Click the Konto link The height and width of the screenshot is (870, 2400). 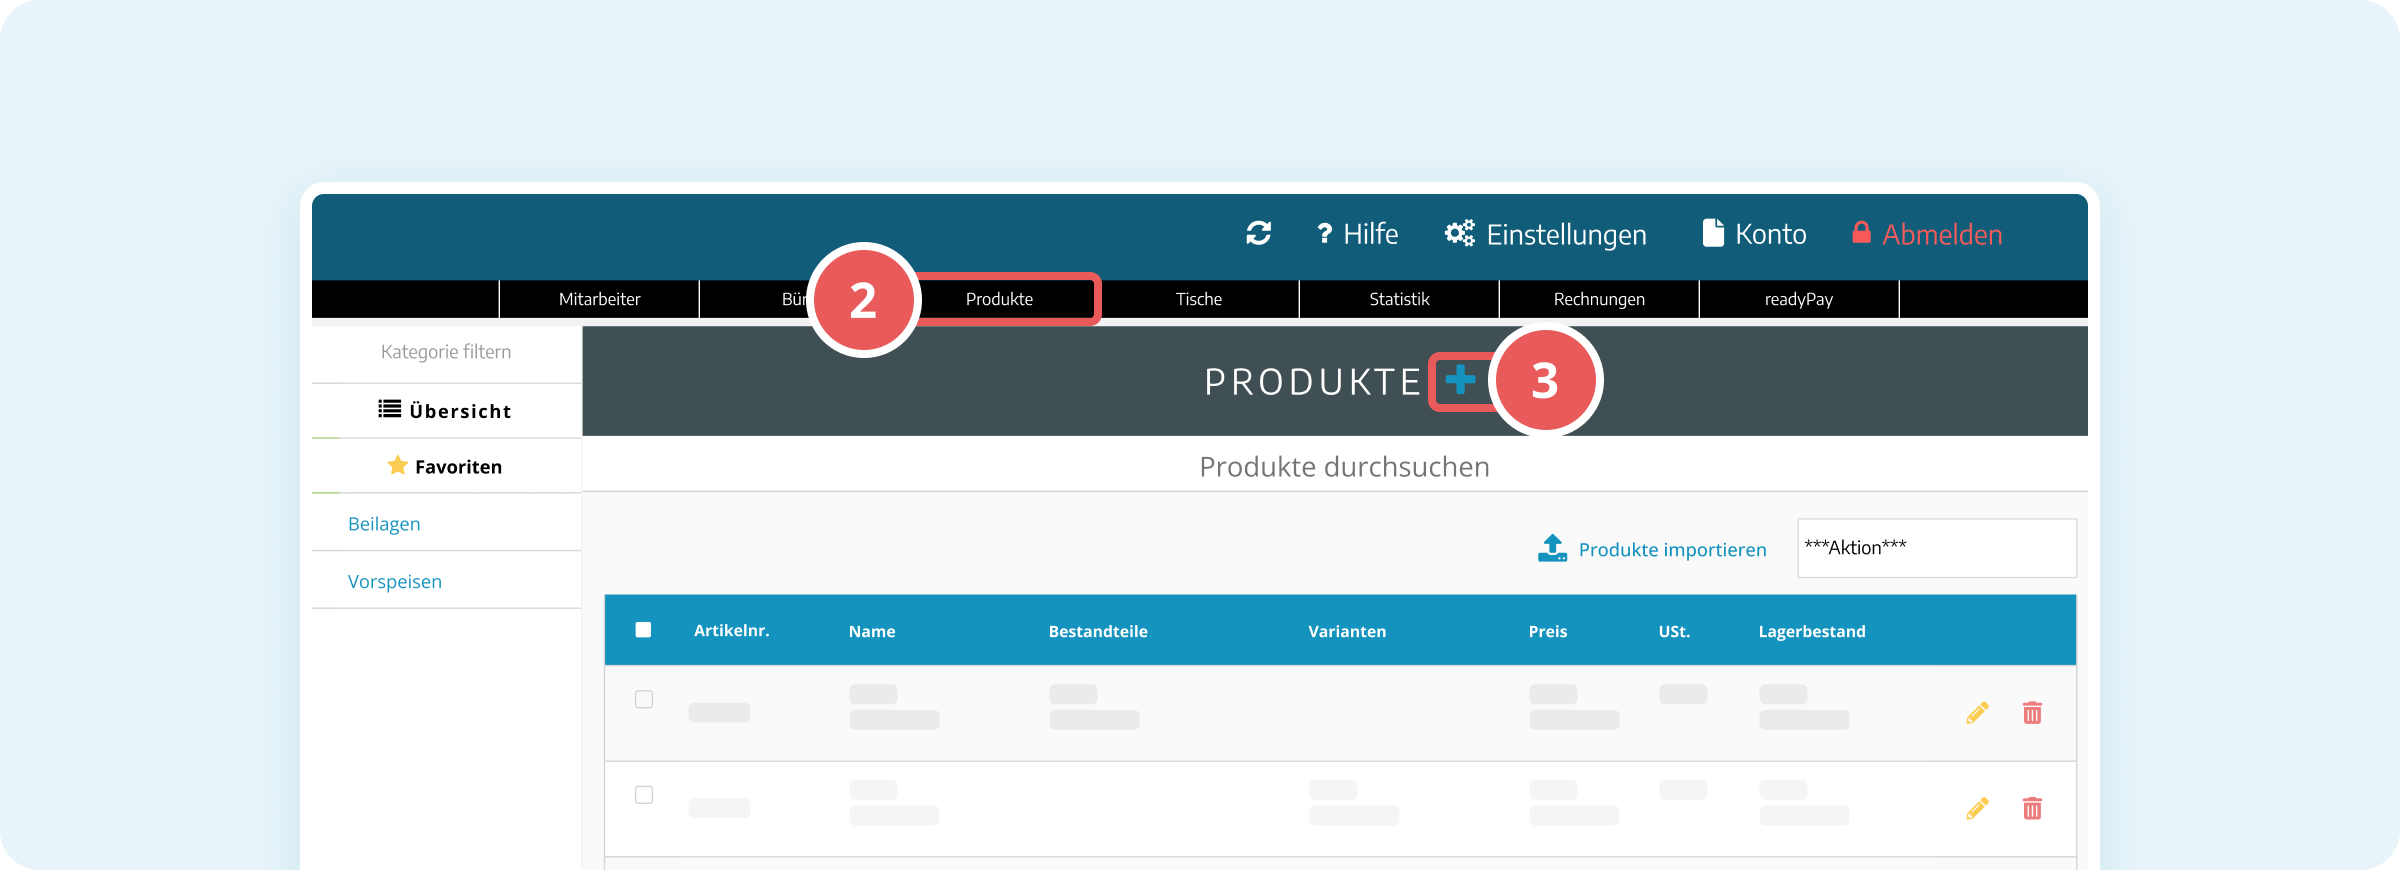coord(1770,234)
